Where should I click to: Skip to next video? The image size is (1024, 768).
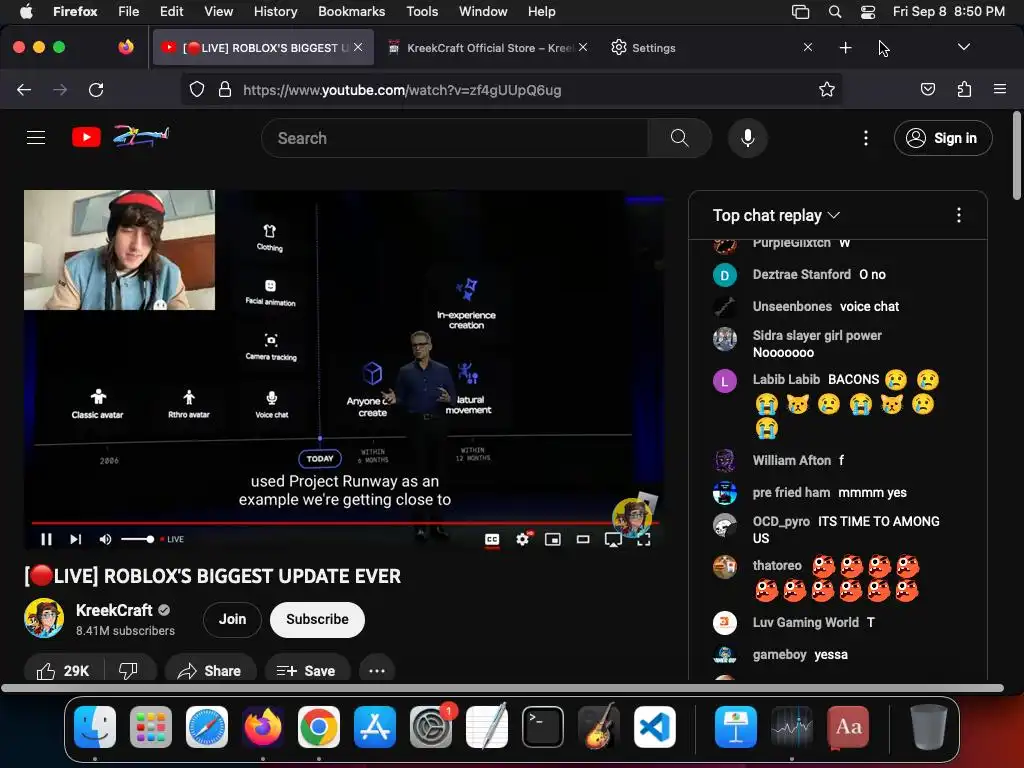click(x=76, y=539)
